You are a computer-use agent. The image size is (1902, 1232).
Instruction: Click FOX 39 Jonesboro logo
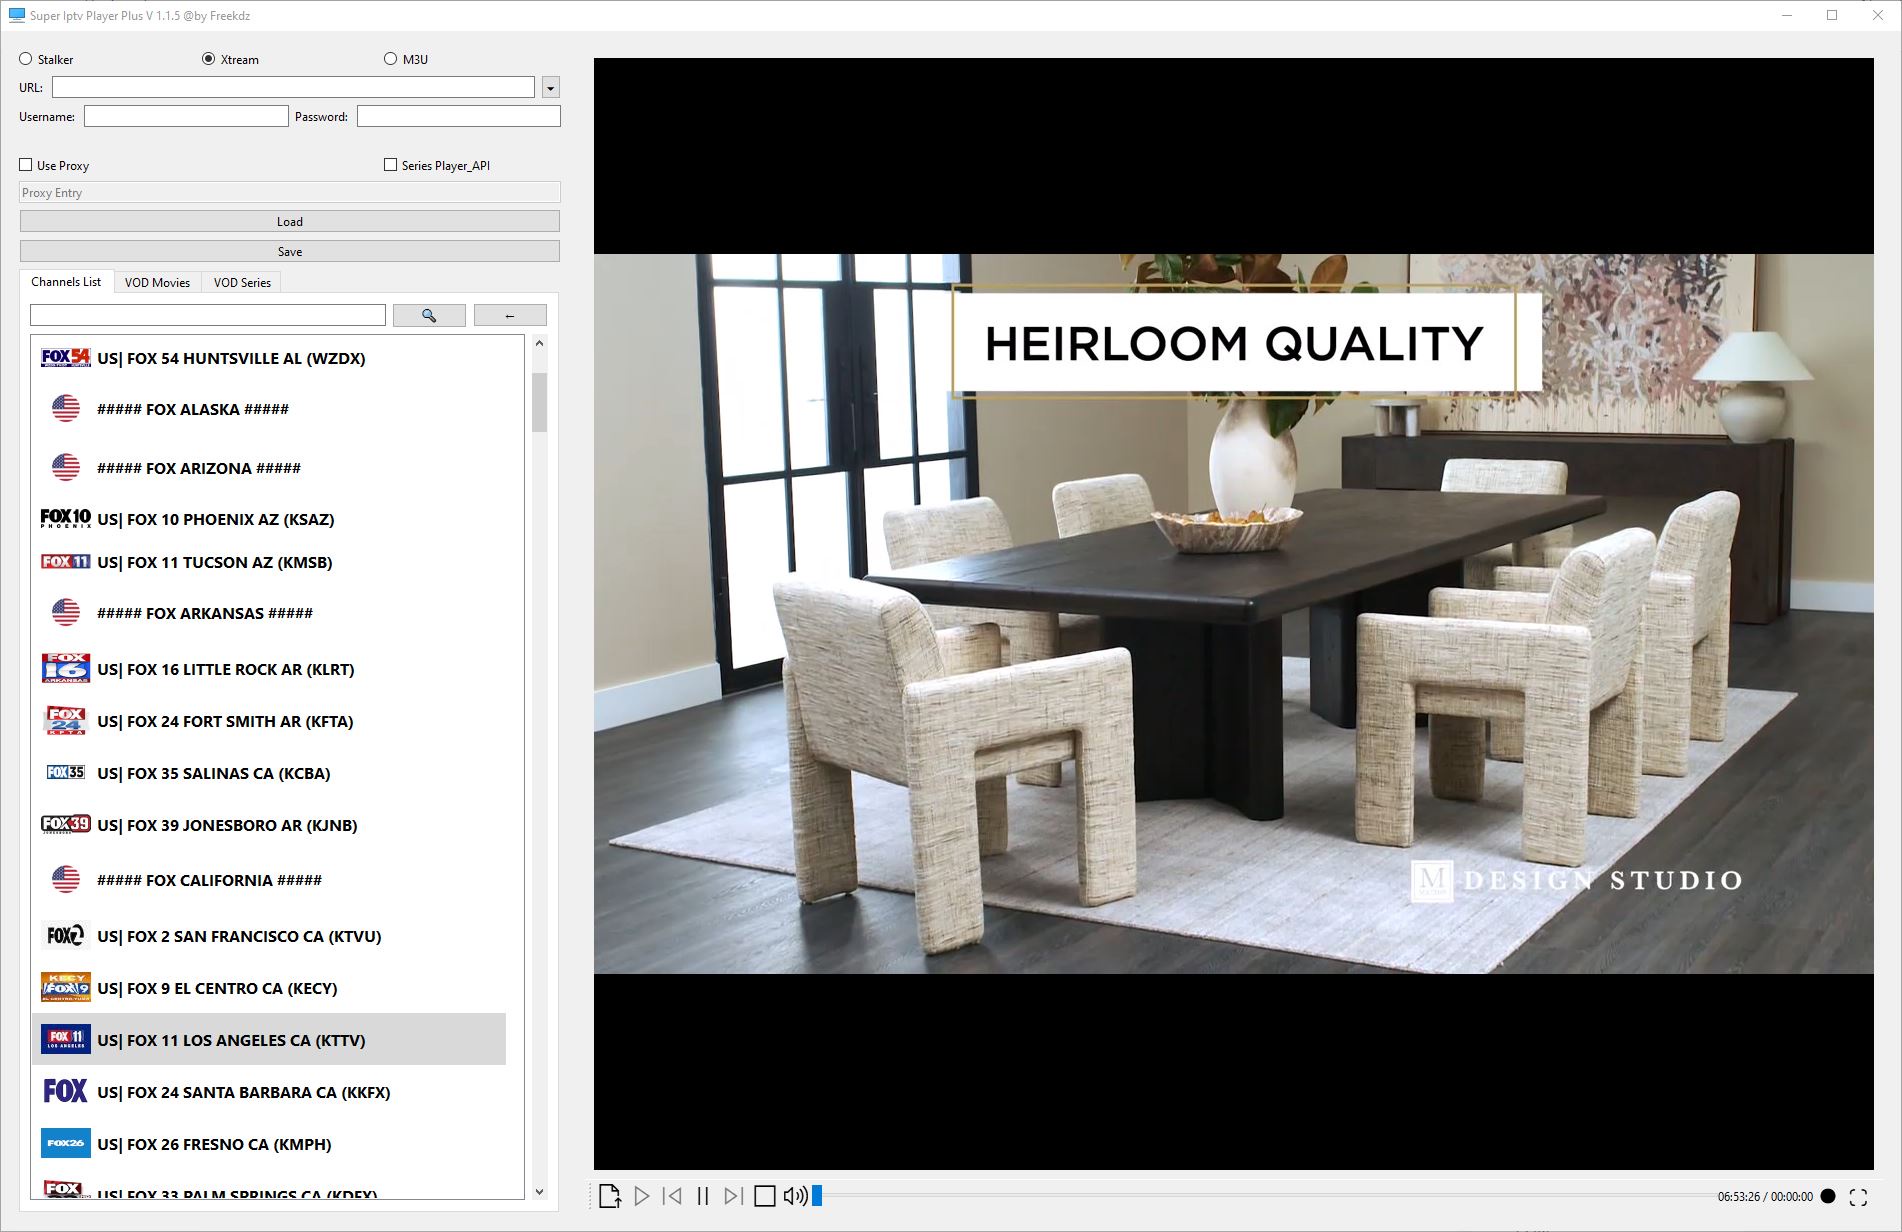coord(66,824)
